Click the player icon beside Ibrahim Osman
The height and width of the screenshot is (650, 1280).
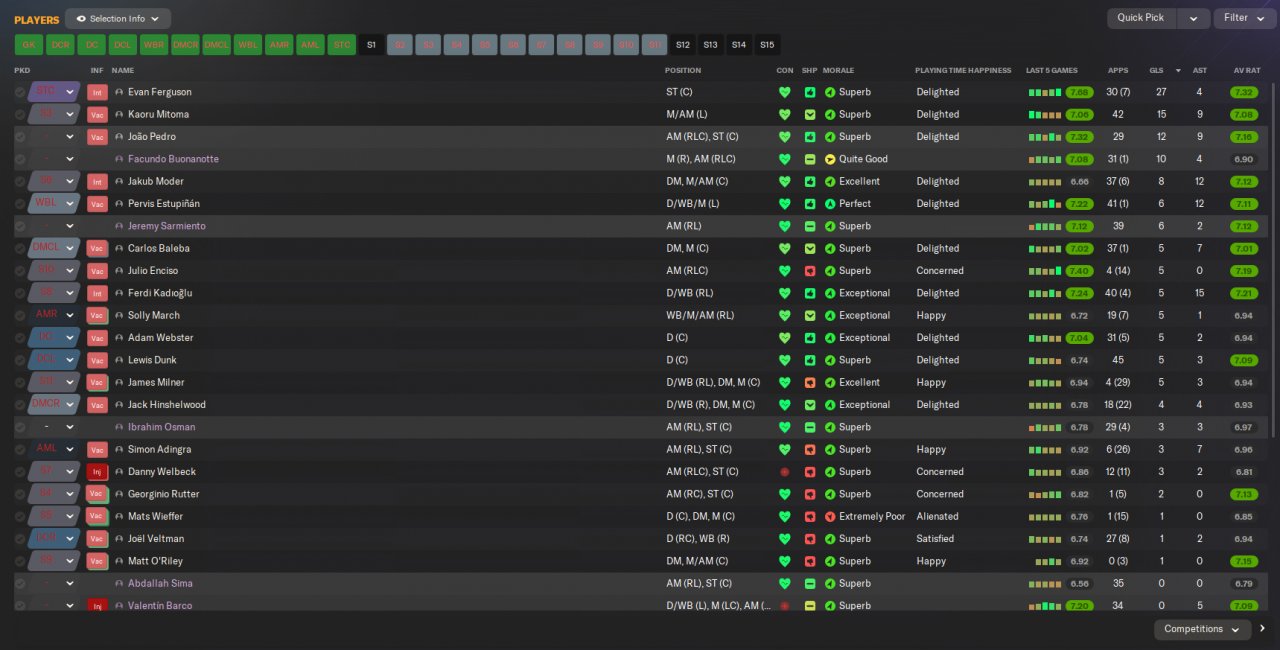coord(119,427)
